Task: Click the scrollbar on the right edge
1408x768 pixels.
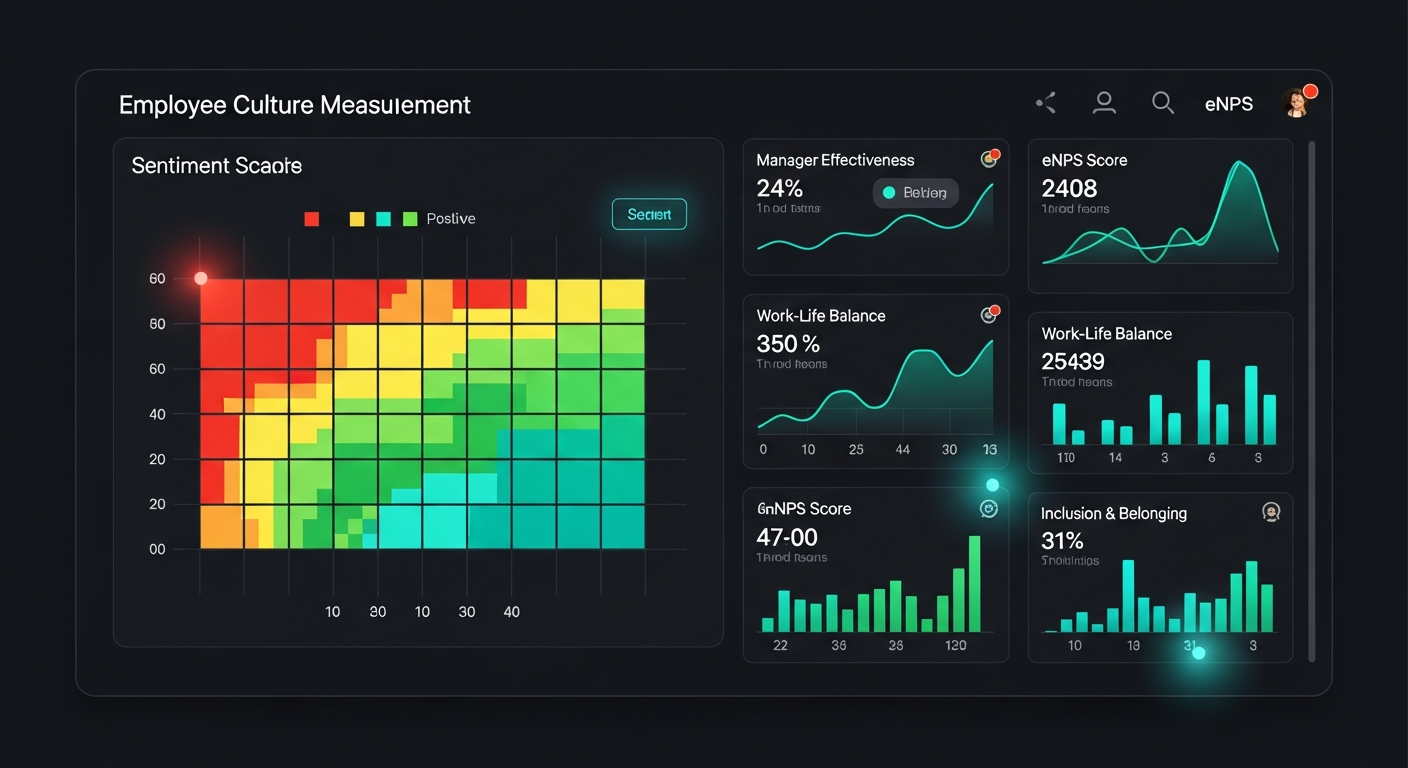Action: [1311, 400]
